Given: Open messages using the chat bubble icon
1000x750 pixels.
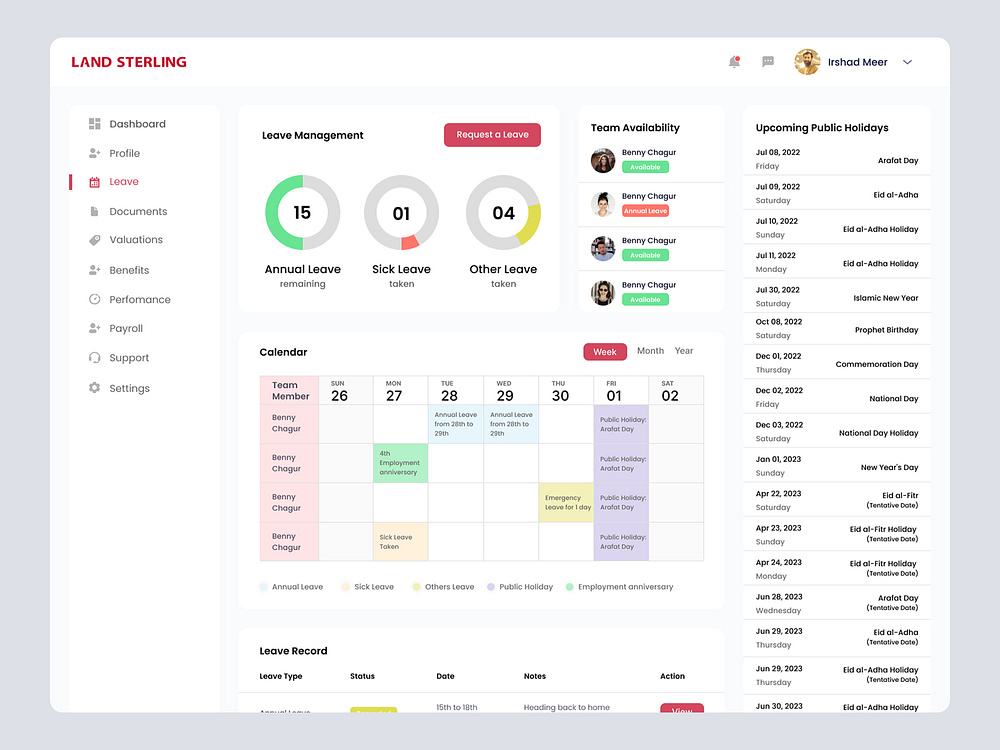Looking at the screenshot, I should [767, 61].
